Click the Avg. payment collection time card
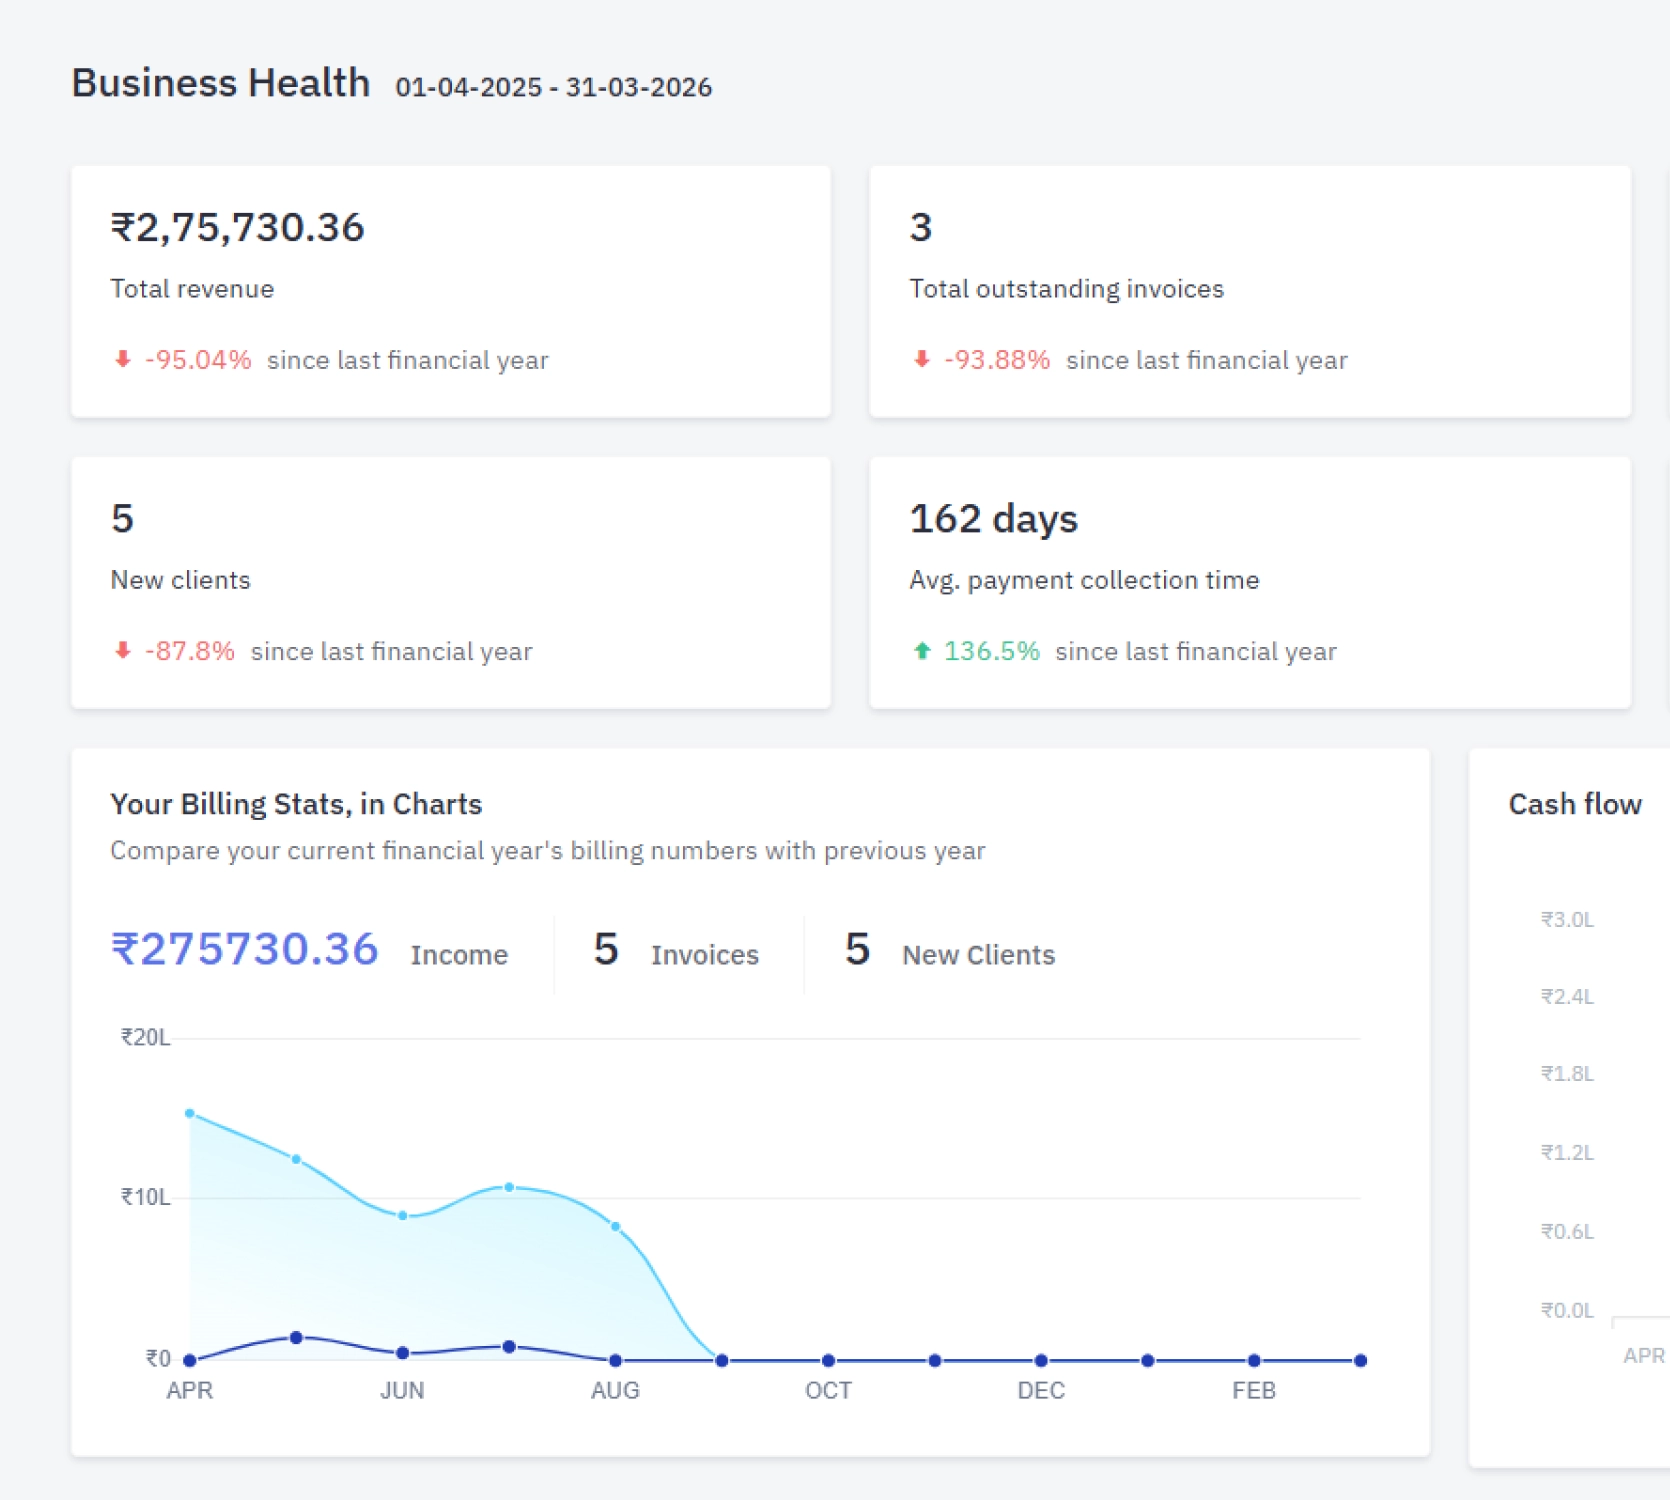The image size is (1670, 1500). tap(1250, 582)
